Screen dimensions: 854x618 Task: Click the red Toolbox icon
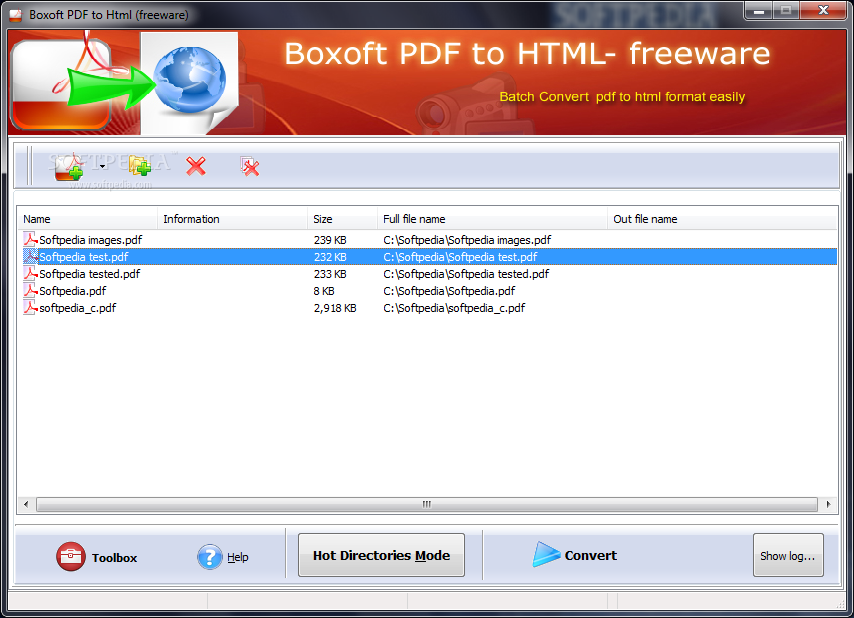click(x=71, y=556)
